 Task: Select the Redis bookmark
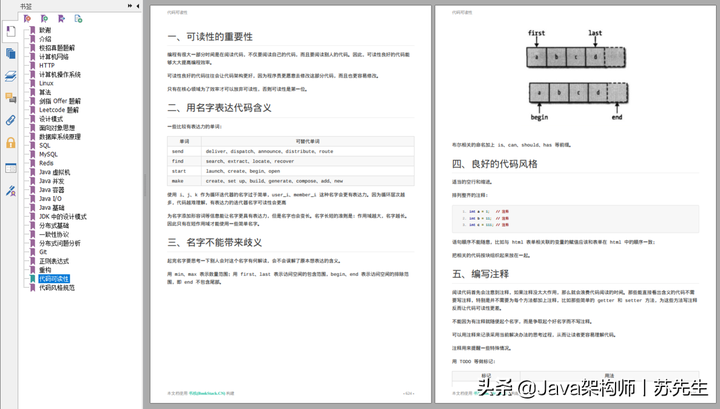tap(46, 163)
